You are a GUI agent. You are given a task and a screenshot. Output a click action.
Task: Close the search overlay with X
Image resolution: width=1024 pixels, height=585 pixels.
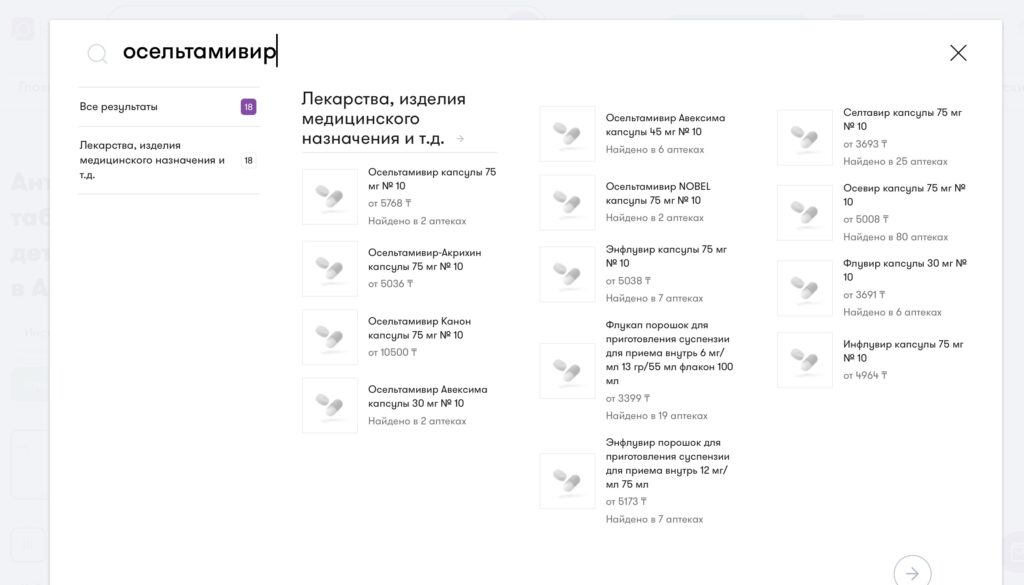[x=958, y=53]
